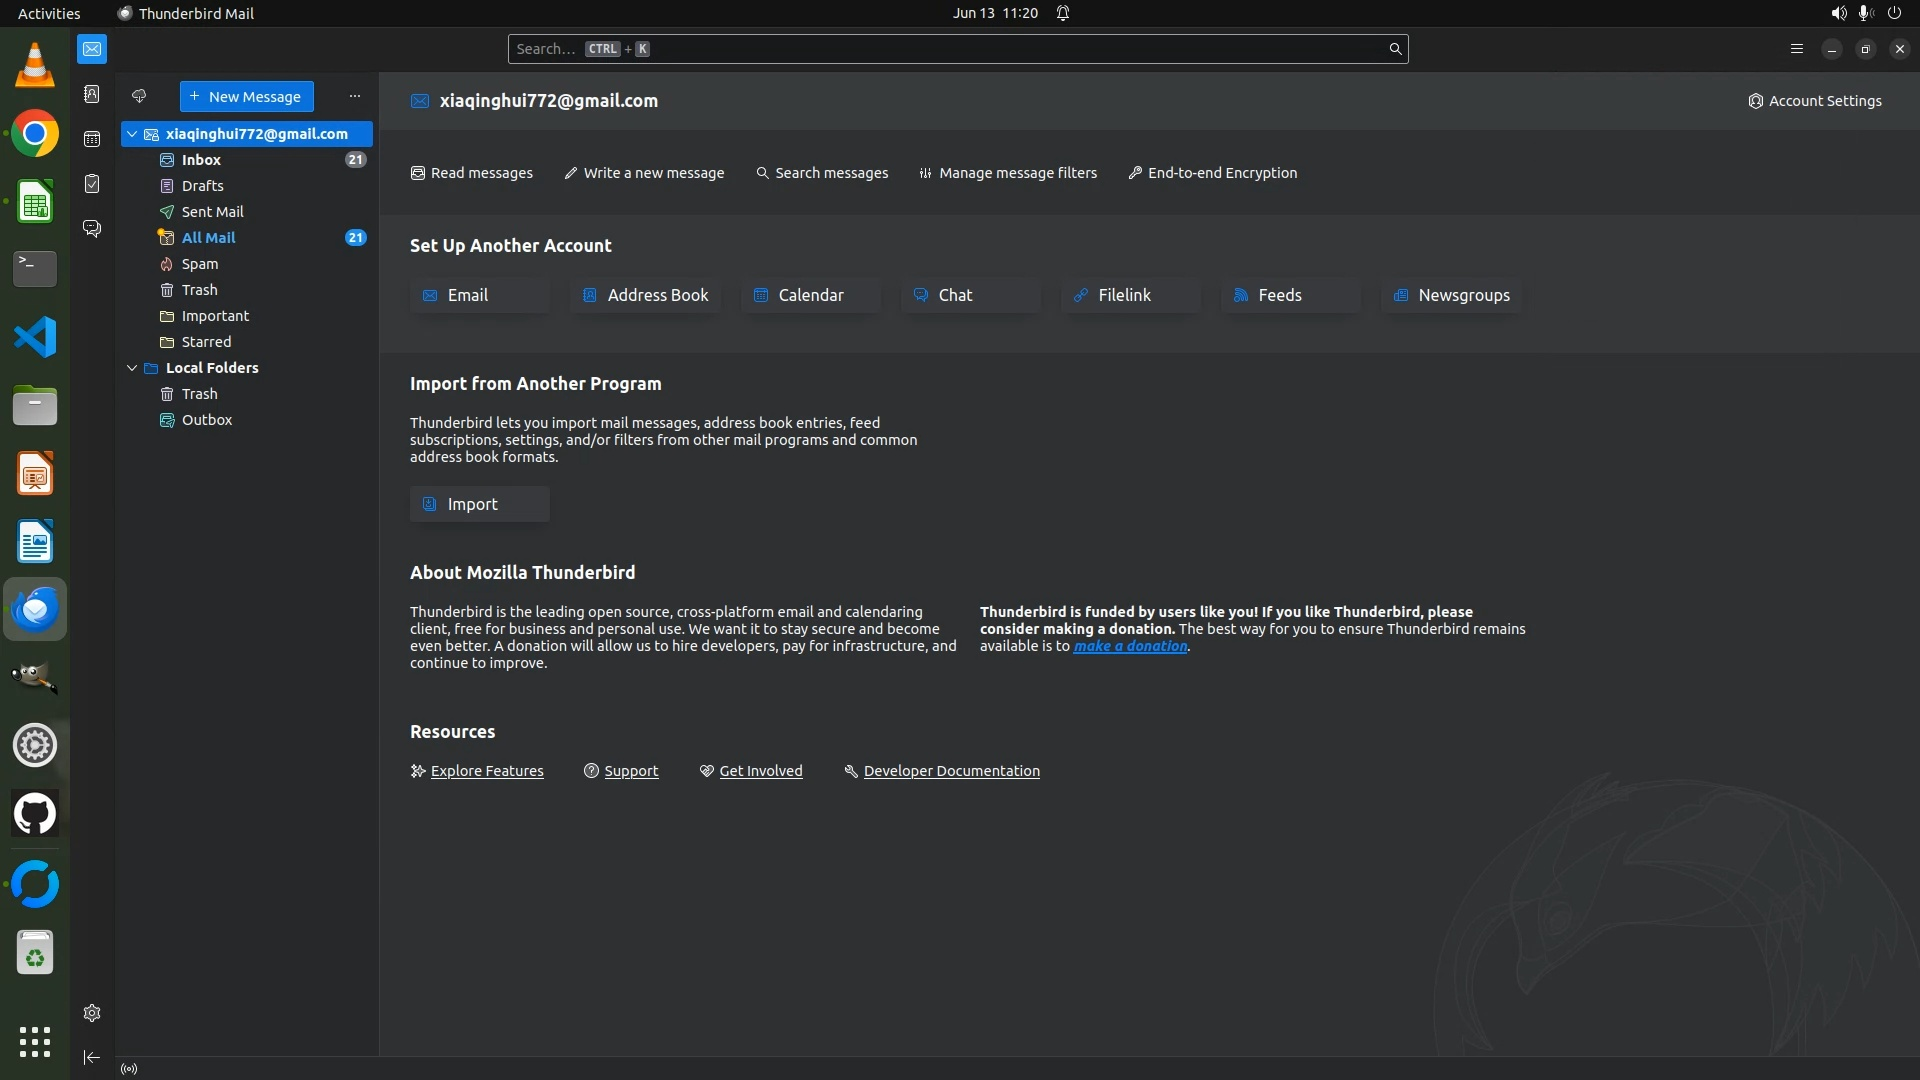
Task: Click Manage message filters
Action: [x=1008, y=173]
